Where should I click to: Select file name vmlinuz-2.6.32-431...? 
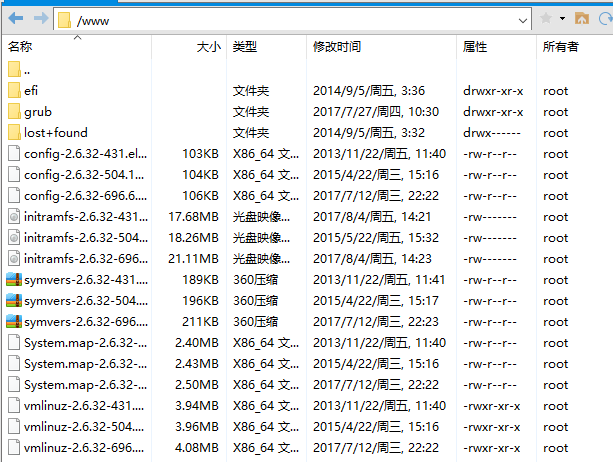click(84, 406)
